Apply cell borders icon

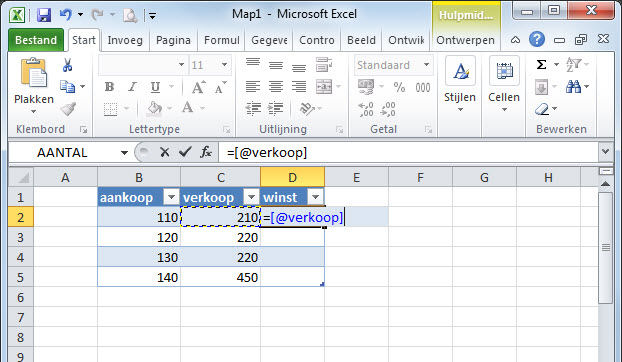click(x=111, y=109)
